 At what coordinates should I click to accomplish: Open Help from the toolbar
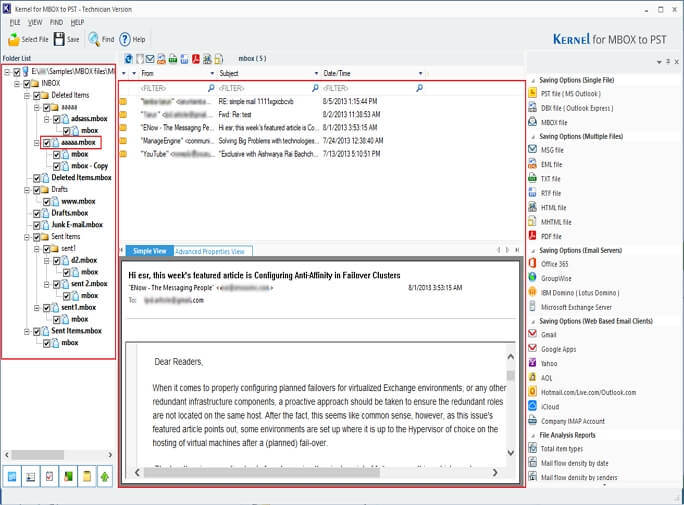click(x=132, y=39)
